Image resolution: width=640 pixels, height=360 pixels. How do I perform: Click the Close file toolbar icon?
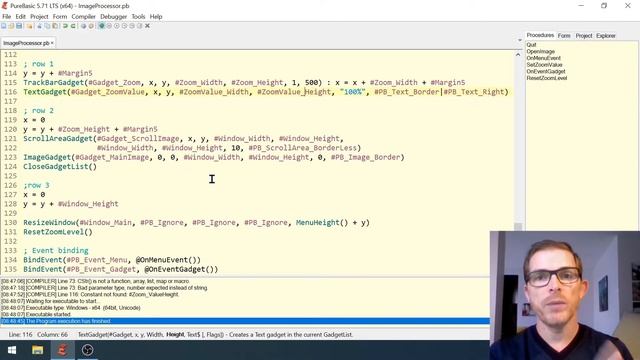pos(29,26)
